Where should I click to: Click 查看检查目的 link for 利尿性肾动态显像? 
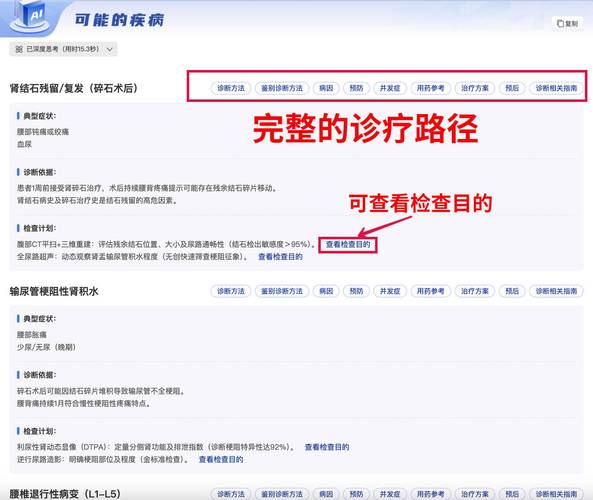(x=327, y=447)
